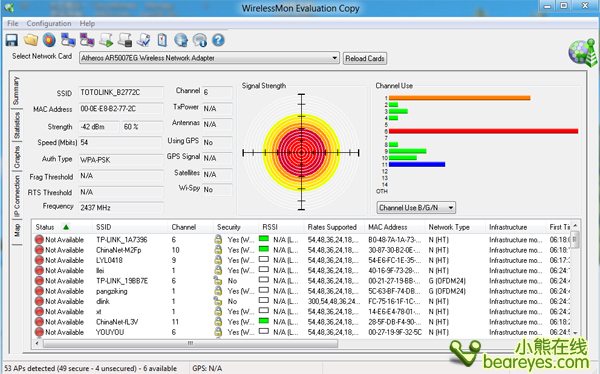
Task: Click the AP list vertical scrollbar up arrow
Action: pyautogui.click(x=575, y=226)
